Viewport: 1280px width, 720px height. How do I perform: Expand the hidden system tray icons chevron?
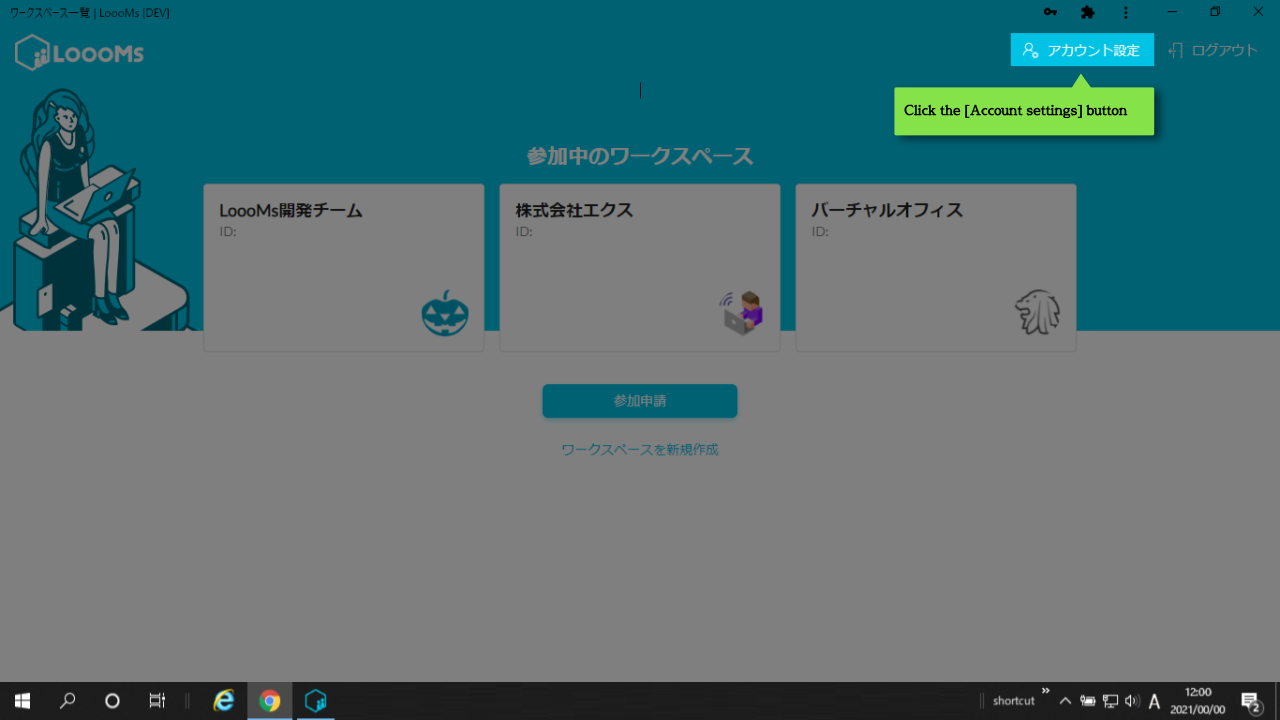1065,701
